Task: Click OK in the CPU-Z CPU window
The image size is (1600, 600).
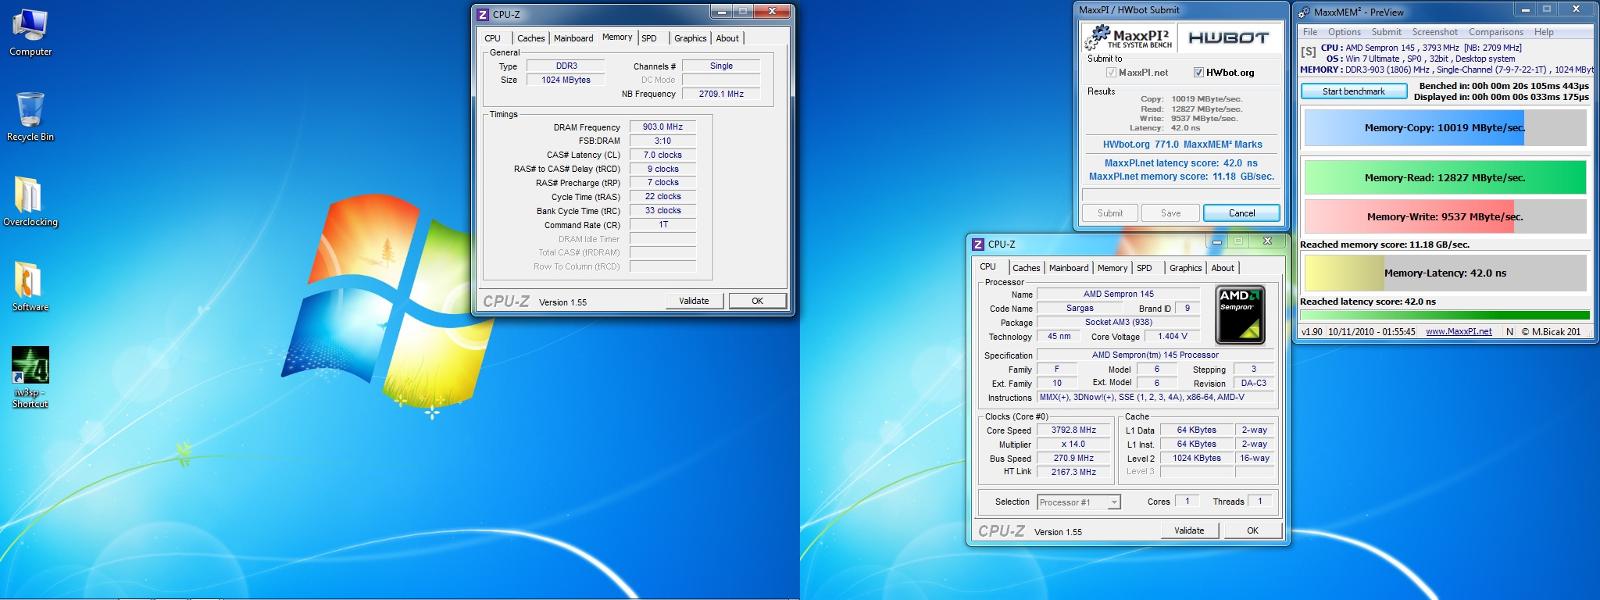Action: click(x=1252, y=530)
